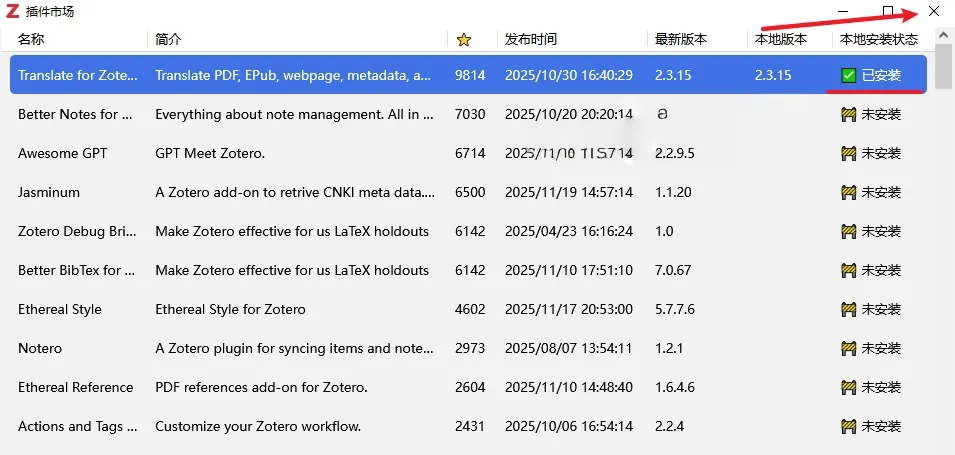Screen dimensions: 955x455
Task: Click release date 2025/11/17 20:53:00
Action: [x=569, y=309]
